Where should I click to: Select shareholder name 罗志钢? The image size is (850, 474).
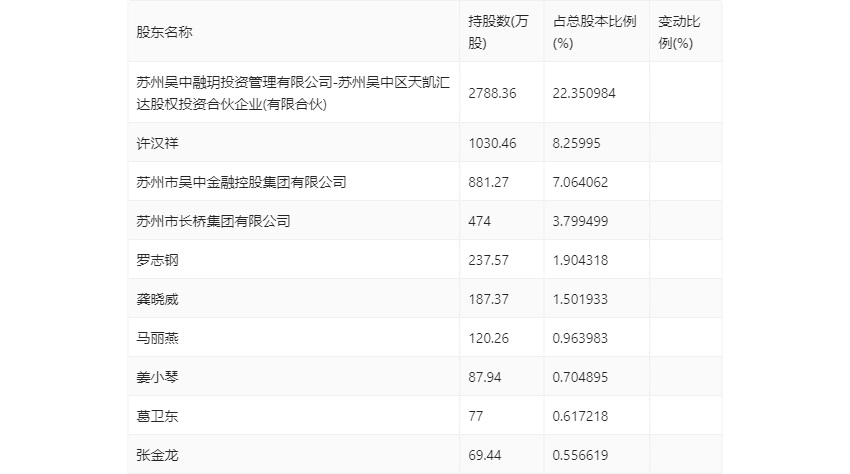(157, 260)
